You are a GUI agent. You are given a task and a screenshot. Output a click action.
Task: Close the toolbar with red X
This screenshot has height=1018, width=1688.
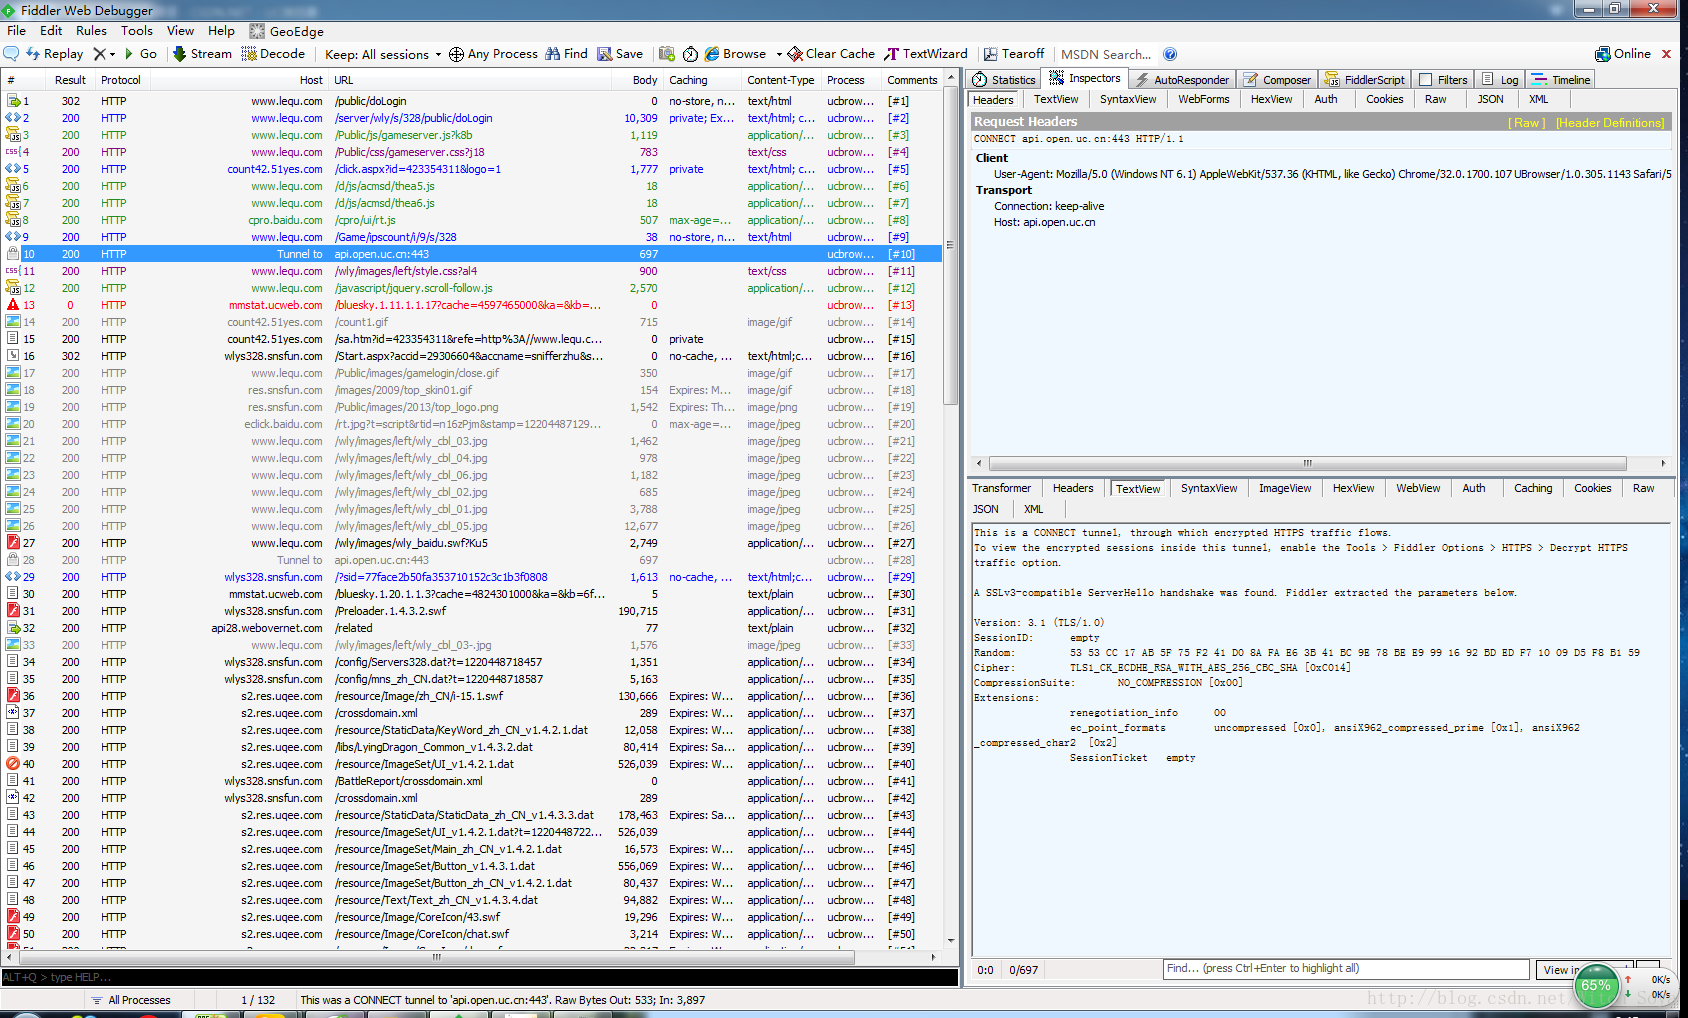[1666, 54]
